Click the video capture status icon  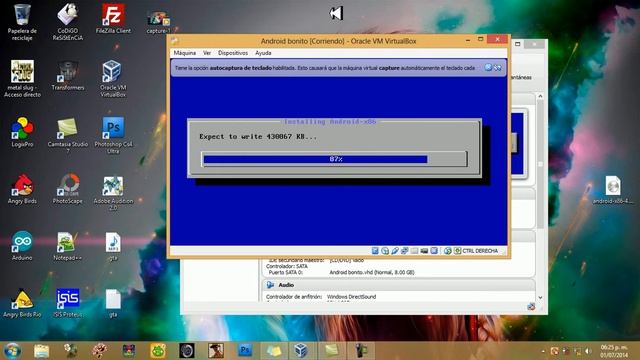click(x=424, y=251)
